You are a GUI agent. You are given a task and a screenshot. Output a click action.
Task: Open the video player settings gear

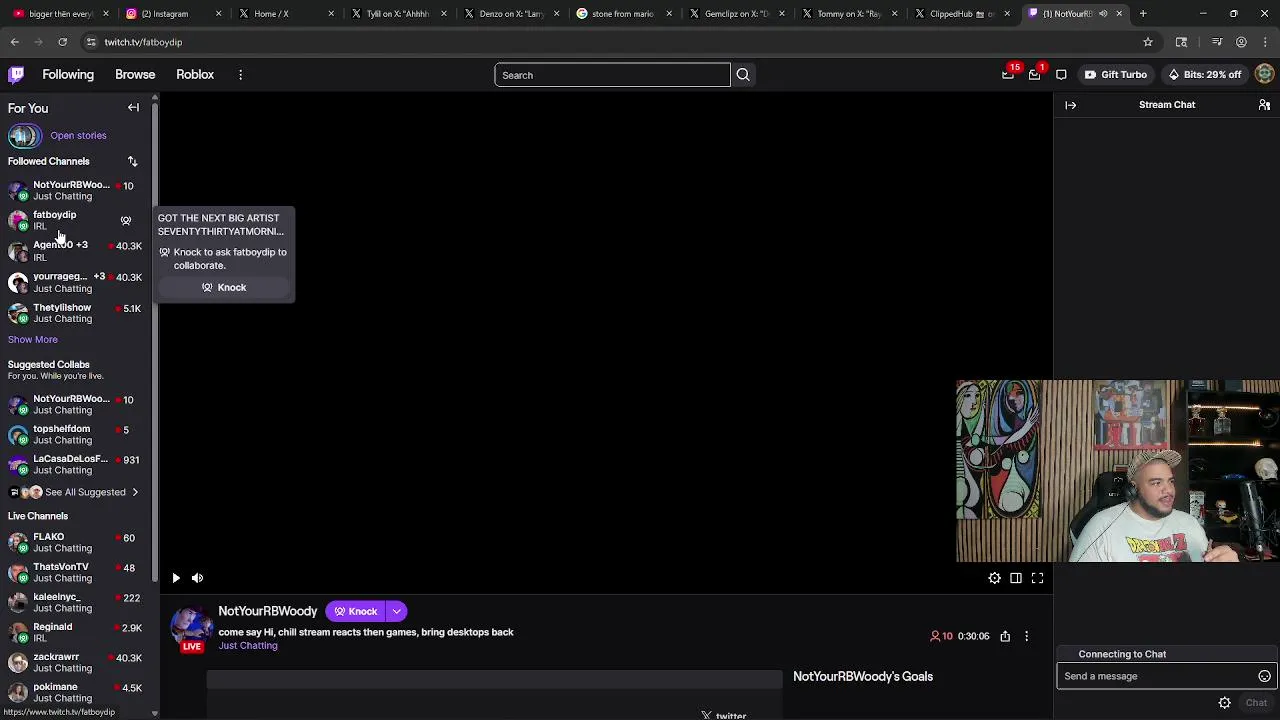tap(994, 578)
